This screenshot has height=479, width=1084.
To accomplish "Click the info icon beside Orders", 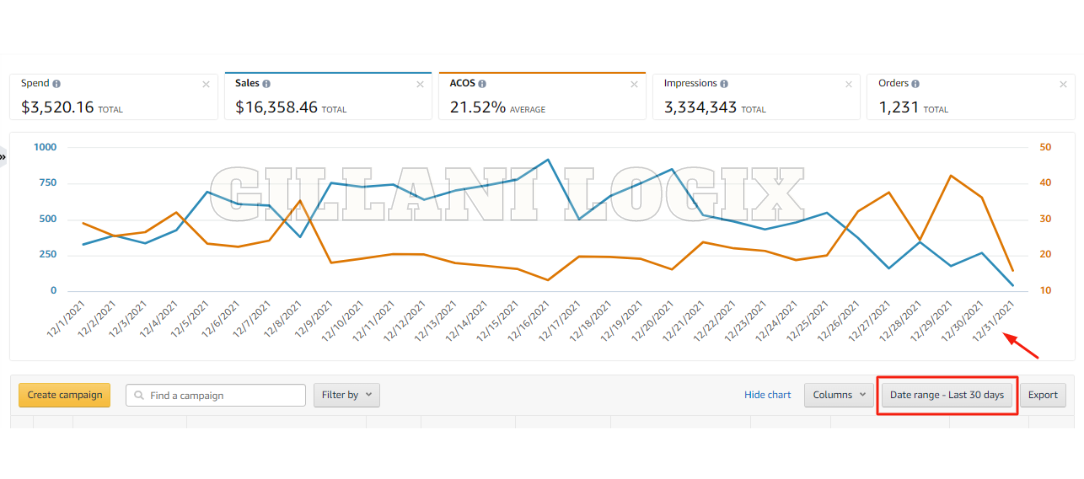I will tap(912, 84).
